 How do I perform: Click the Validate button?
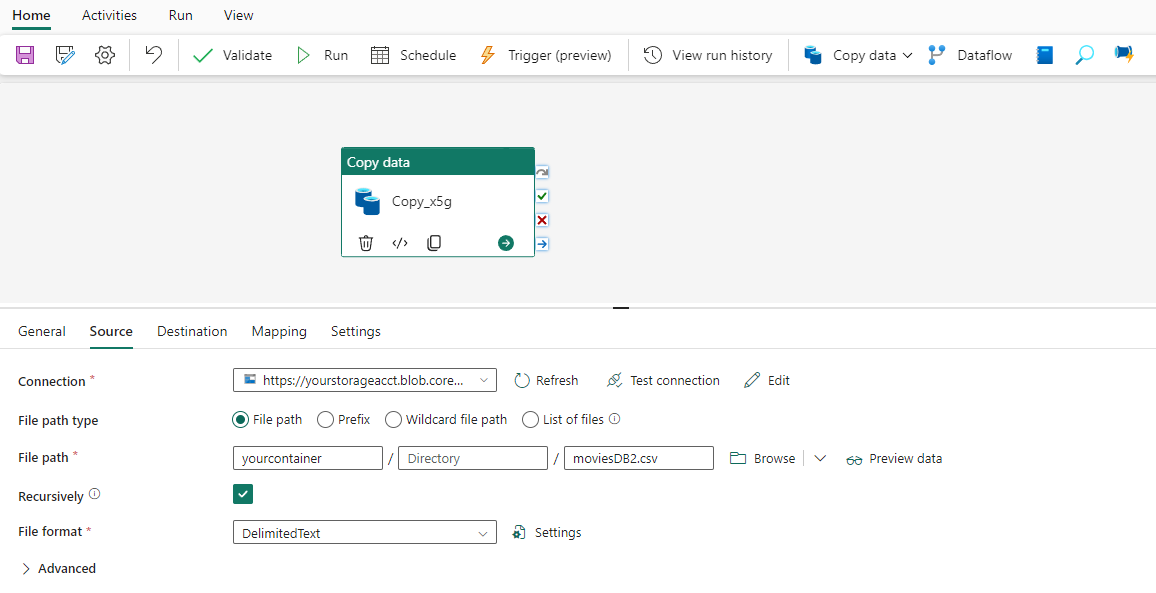coord(232,55)
